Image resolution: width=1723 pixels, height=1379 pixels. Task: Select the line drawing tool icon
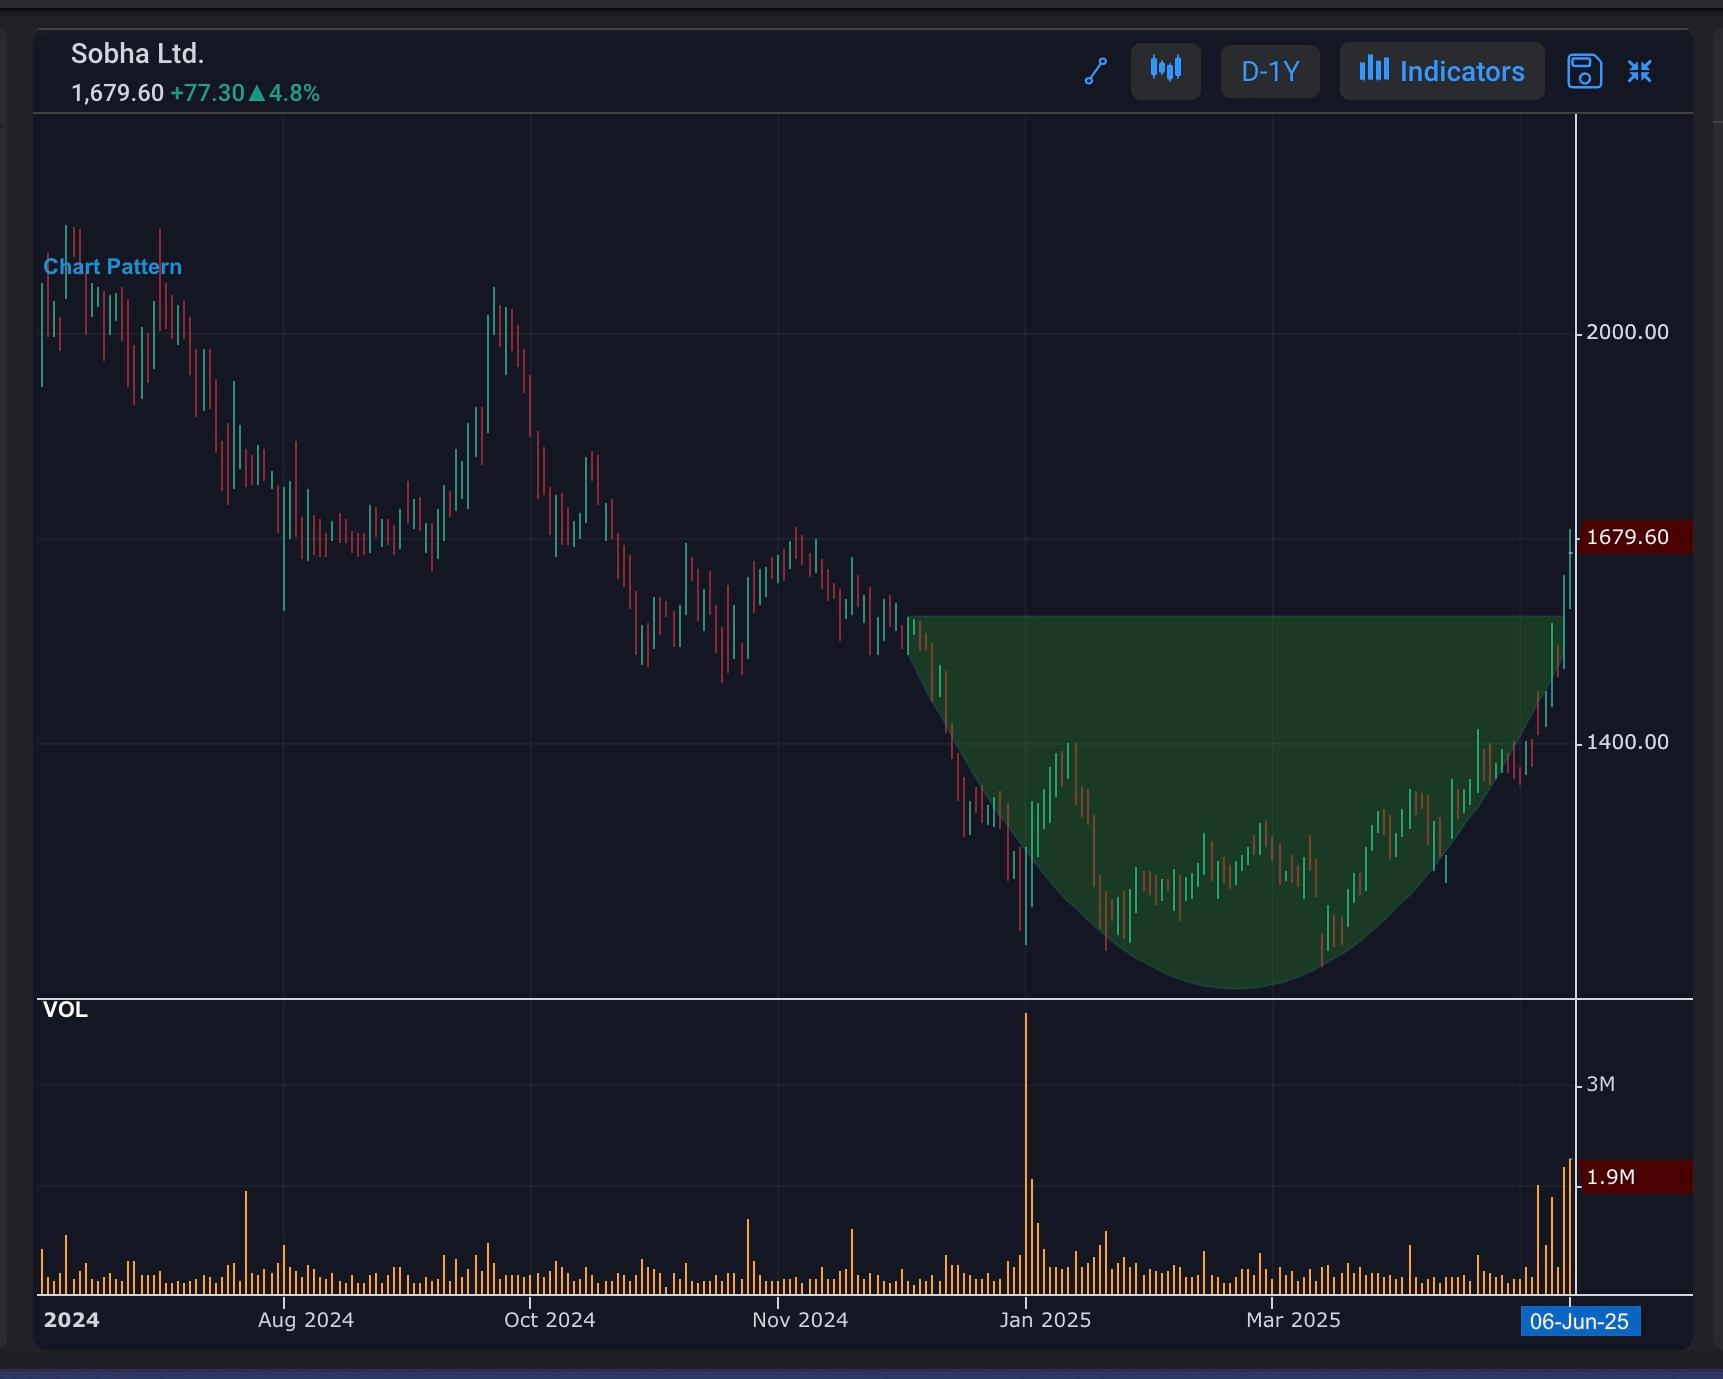1096,72
